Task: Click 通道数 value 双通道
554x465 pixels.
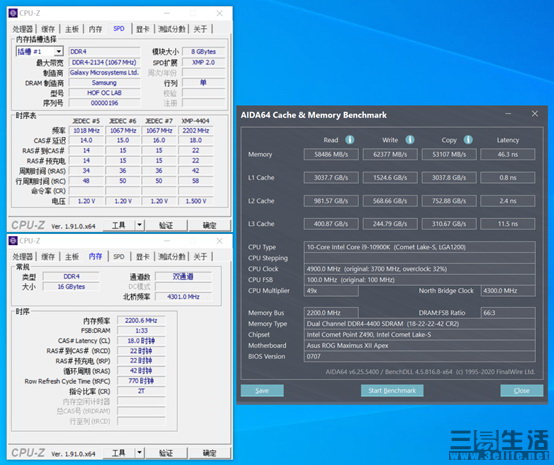Action: click(183, 276)
